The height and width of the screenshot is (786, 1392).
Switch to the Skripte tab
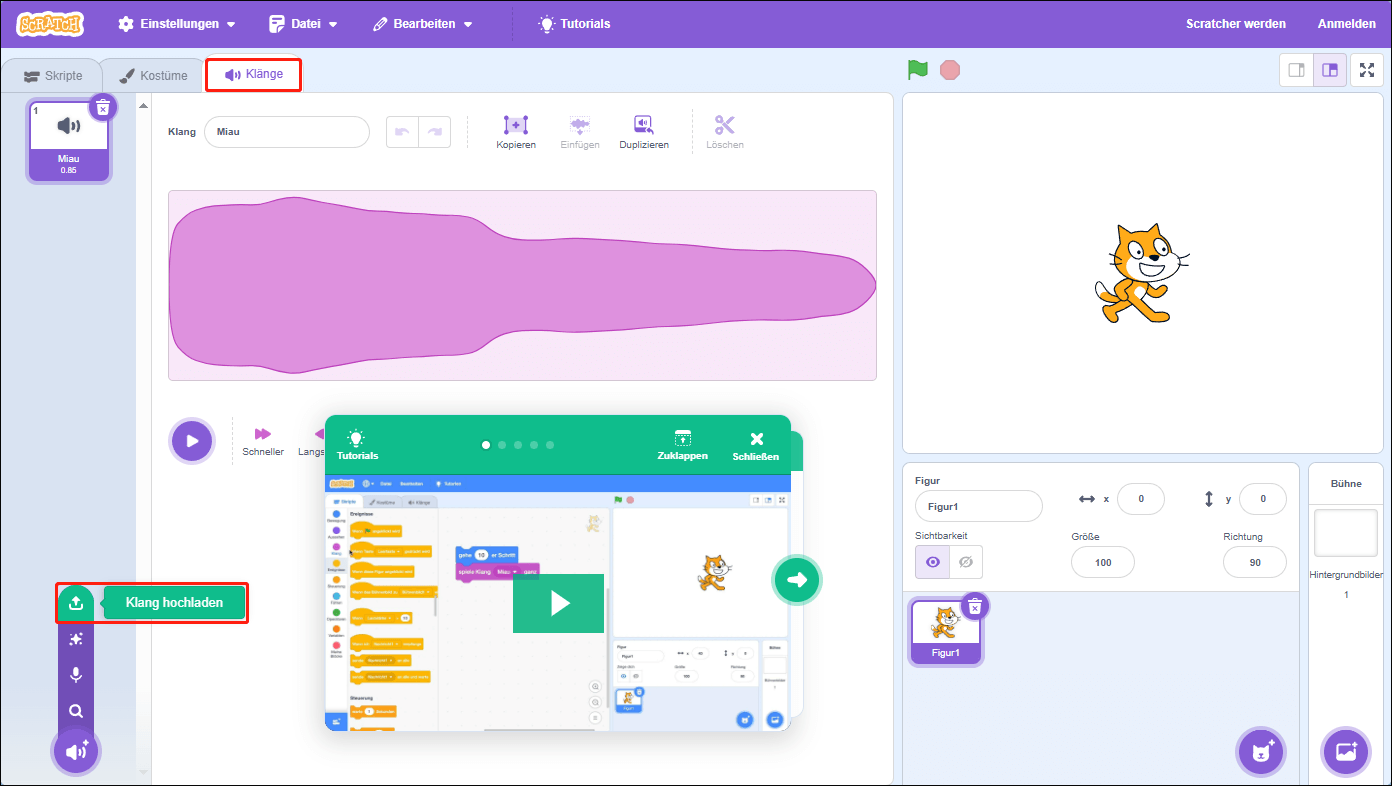click(x=53, y=76)
